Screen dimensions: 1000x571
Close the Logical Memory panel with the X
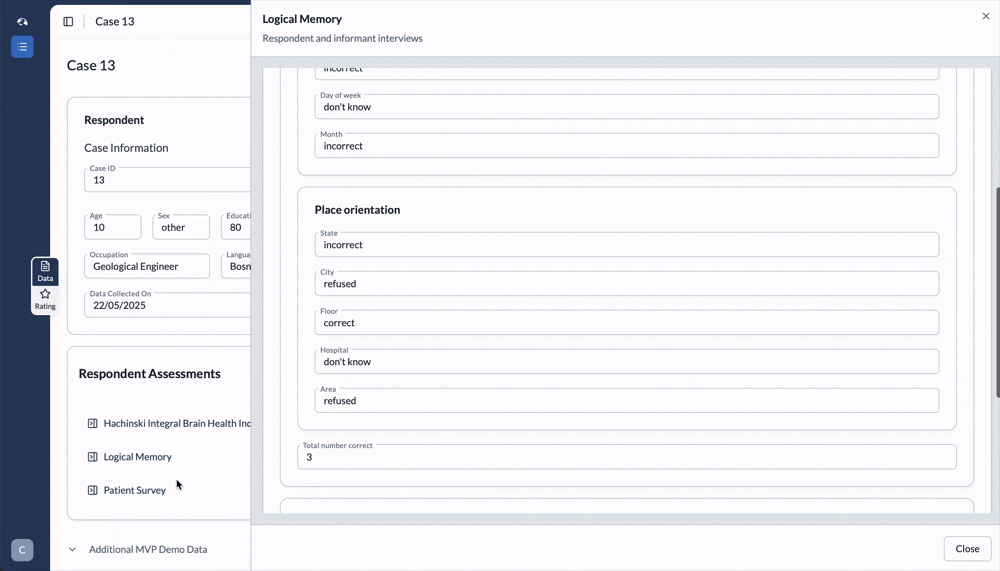click(986, 17)
